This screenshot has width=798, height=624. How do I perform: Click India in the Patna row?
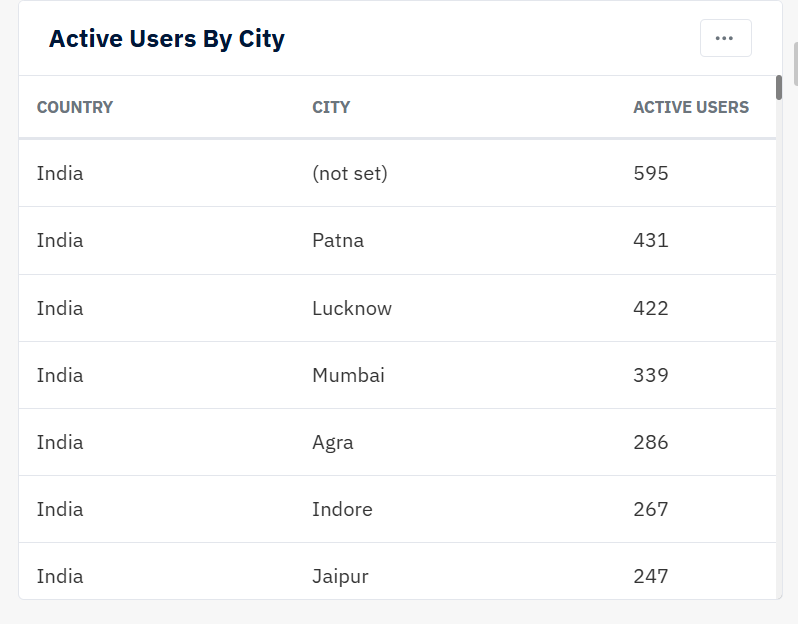(x=60, y=241)
